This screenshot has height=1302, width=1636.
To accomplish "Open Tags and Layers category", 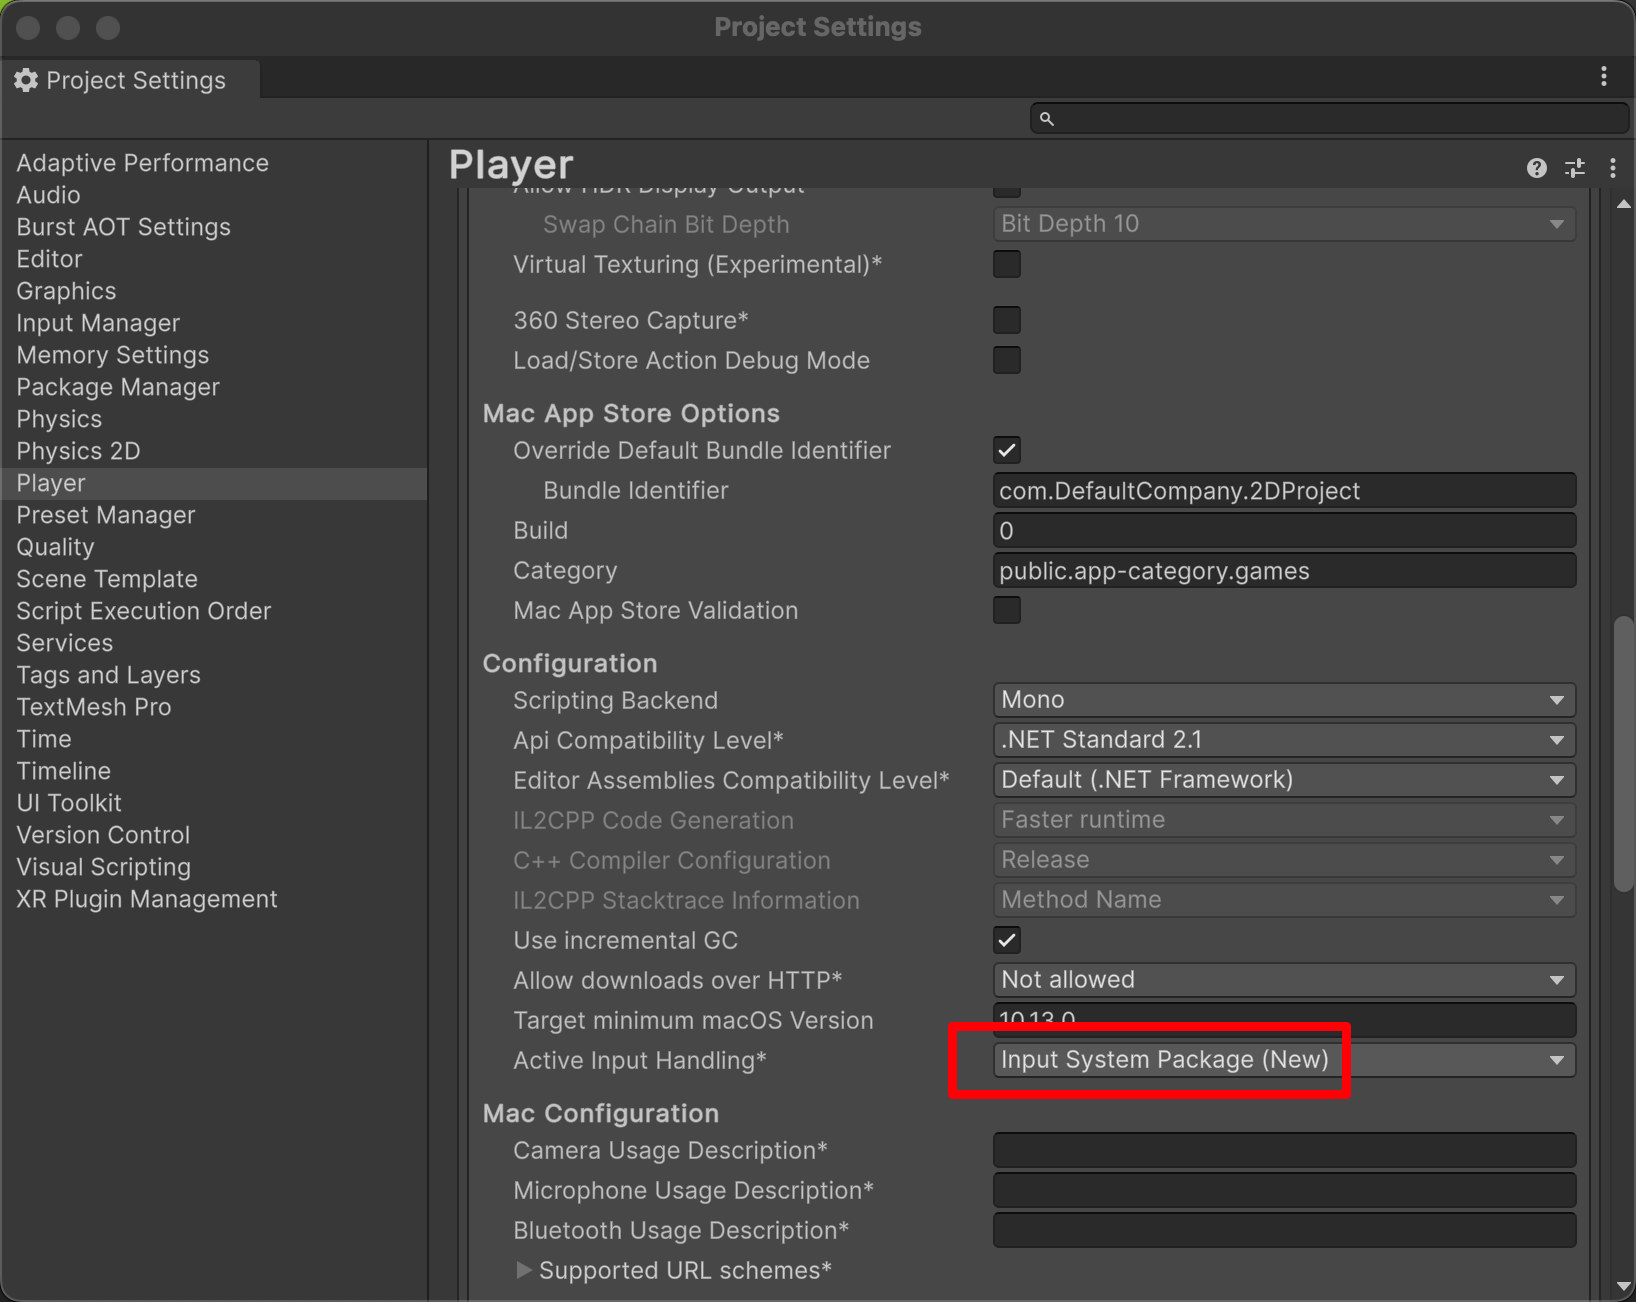I will 108,675.
